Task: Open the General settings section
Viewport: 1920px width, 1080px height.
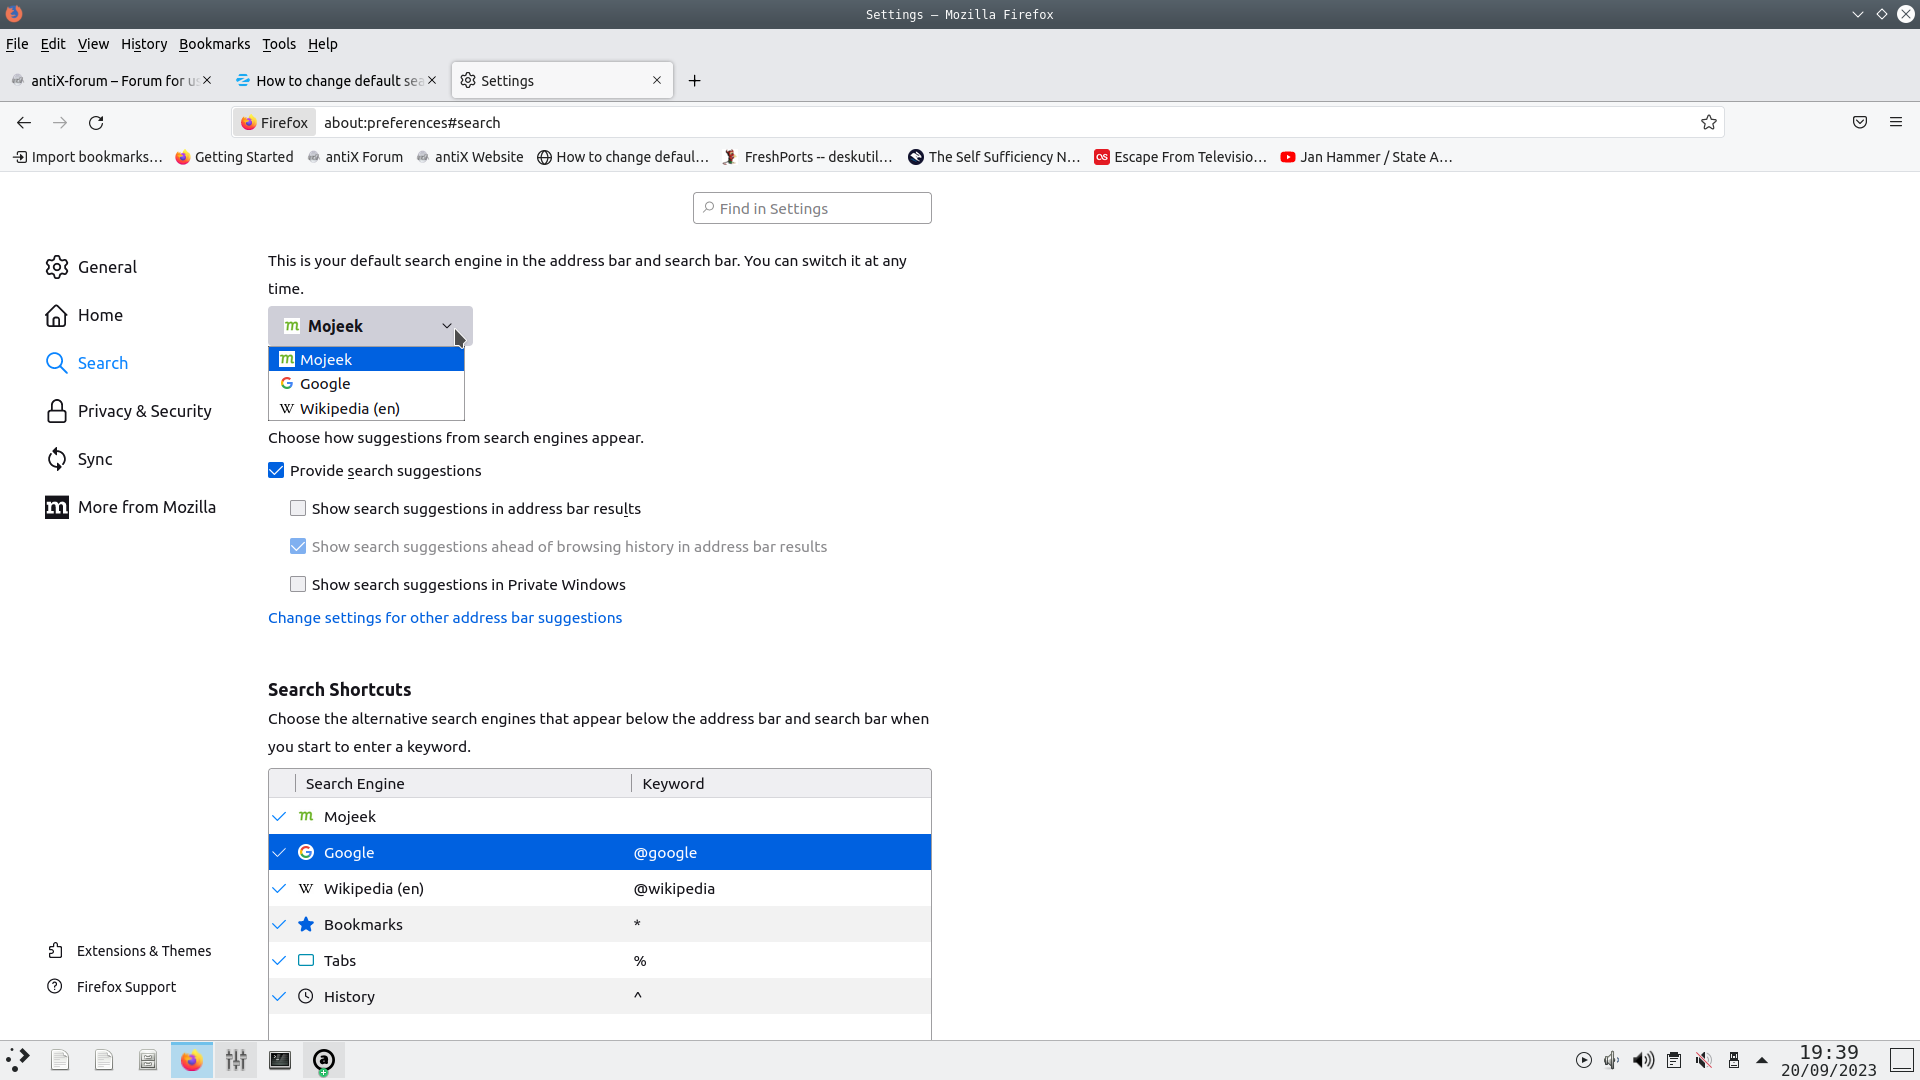Action: [91, 267]
